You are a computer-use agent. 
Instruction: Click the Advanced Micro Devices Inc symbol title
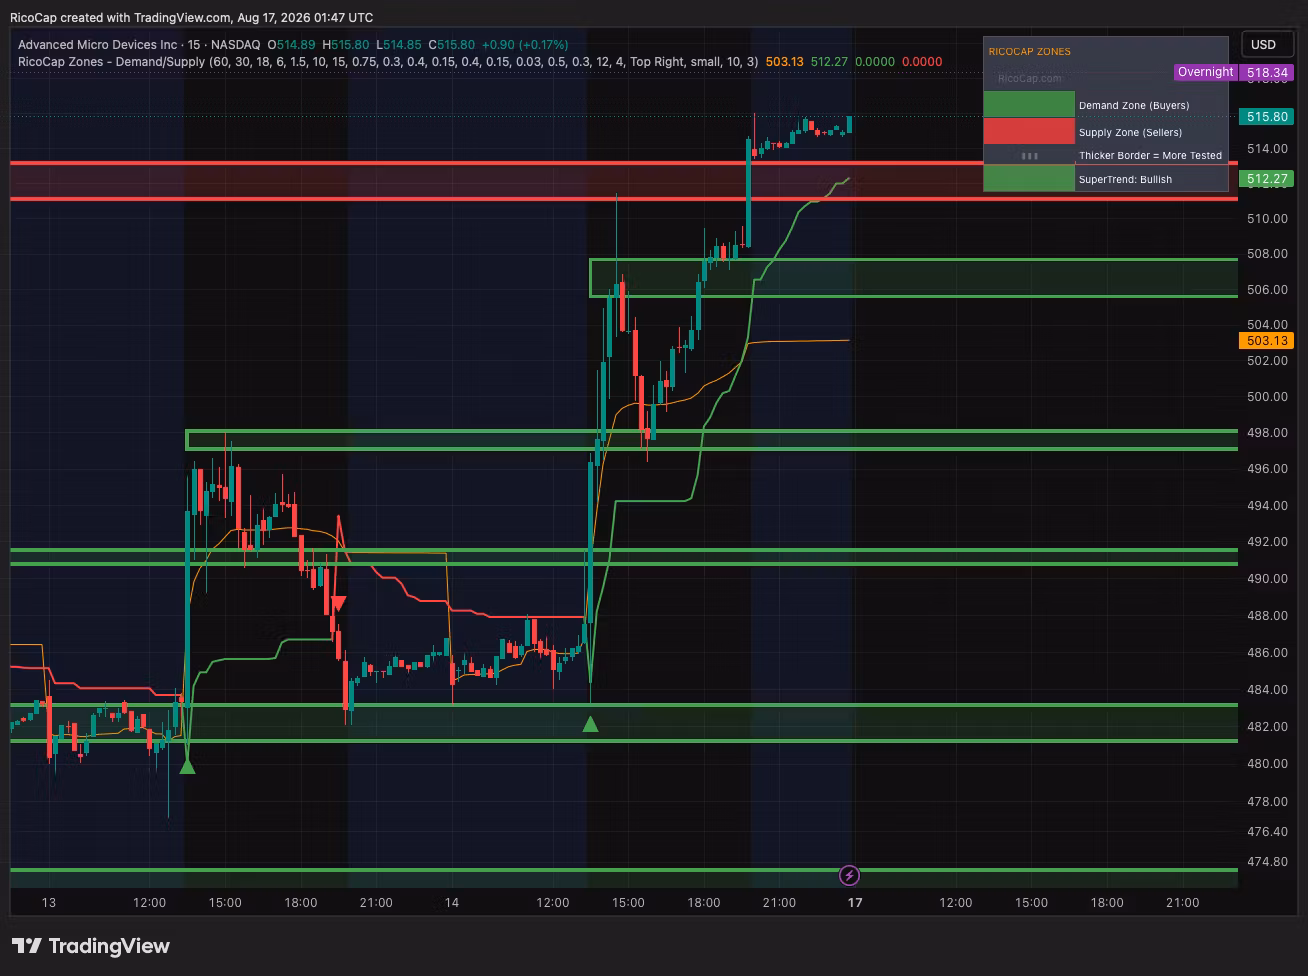[97, 45]
